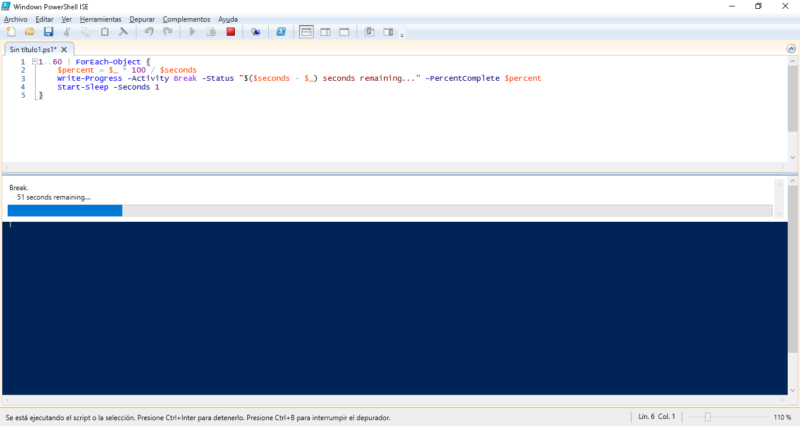800x426 pixels.
Task: Click the Open script folder icon
Action: coord(29,32)
